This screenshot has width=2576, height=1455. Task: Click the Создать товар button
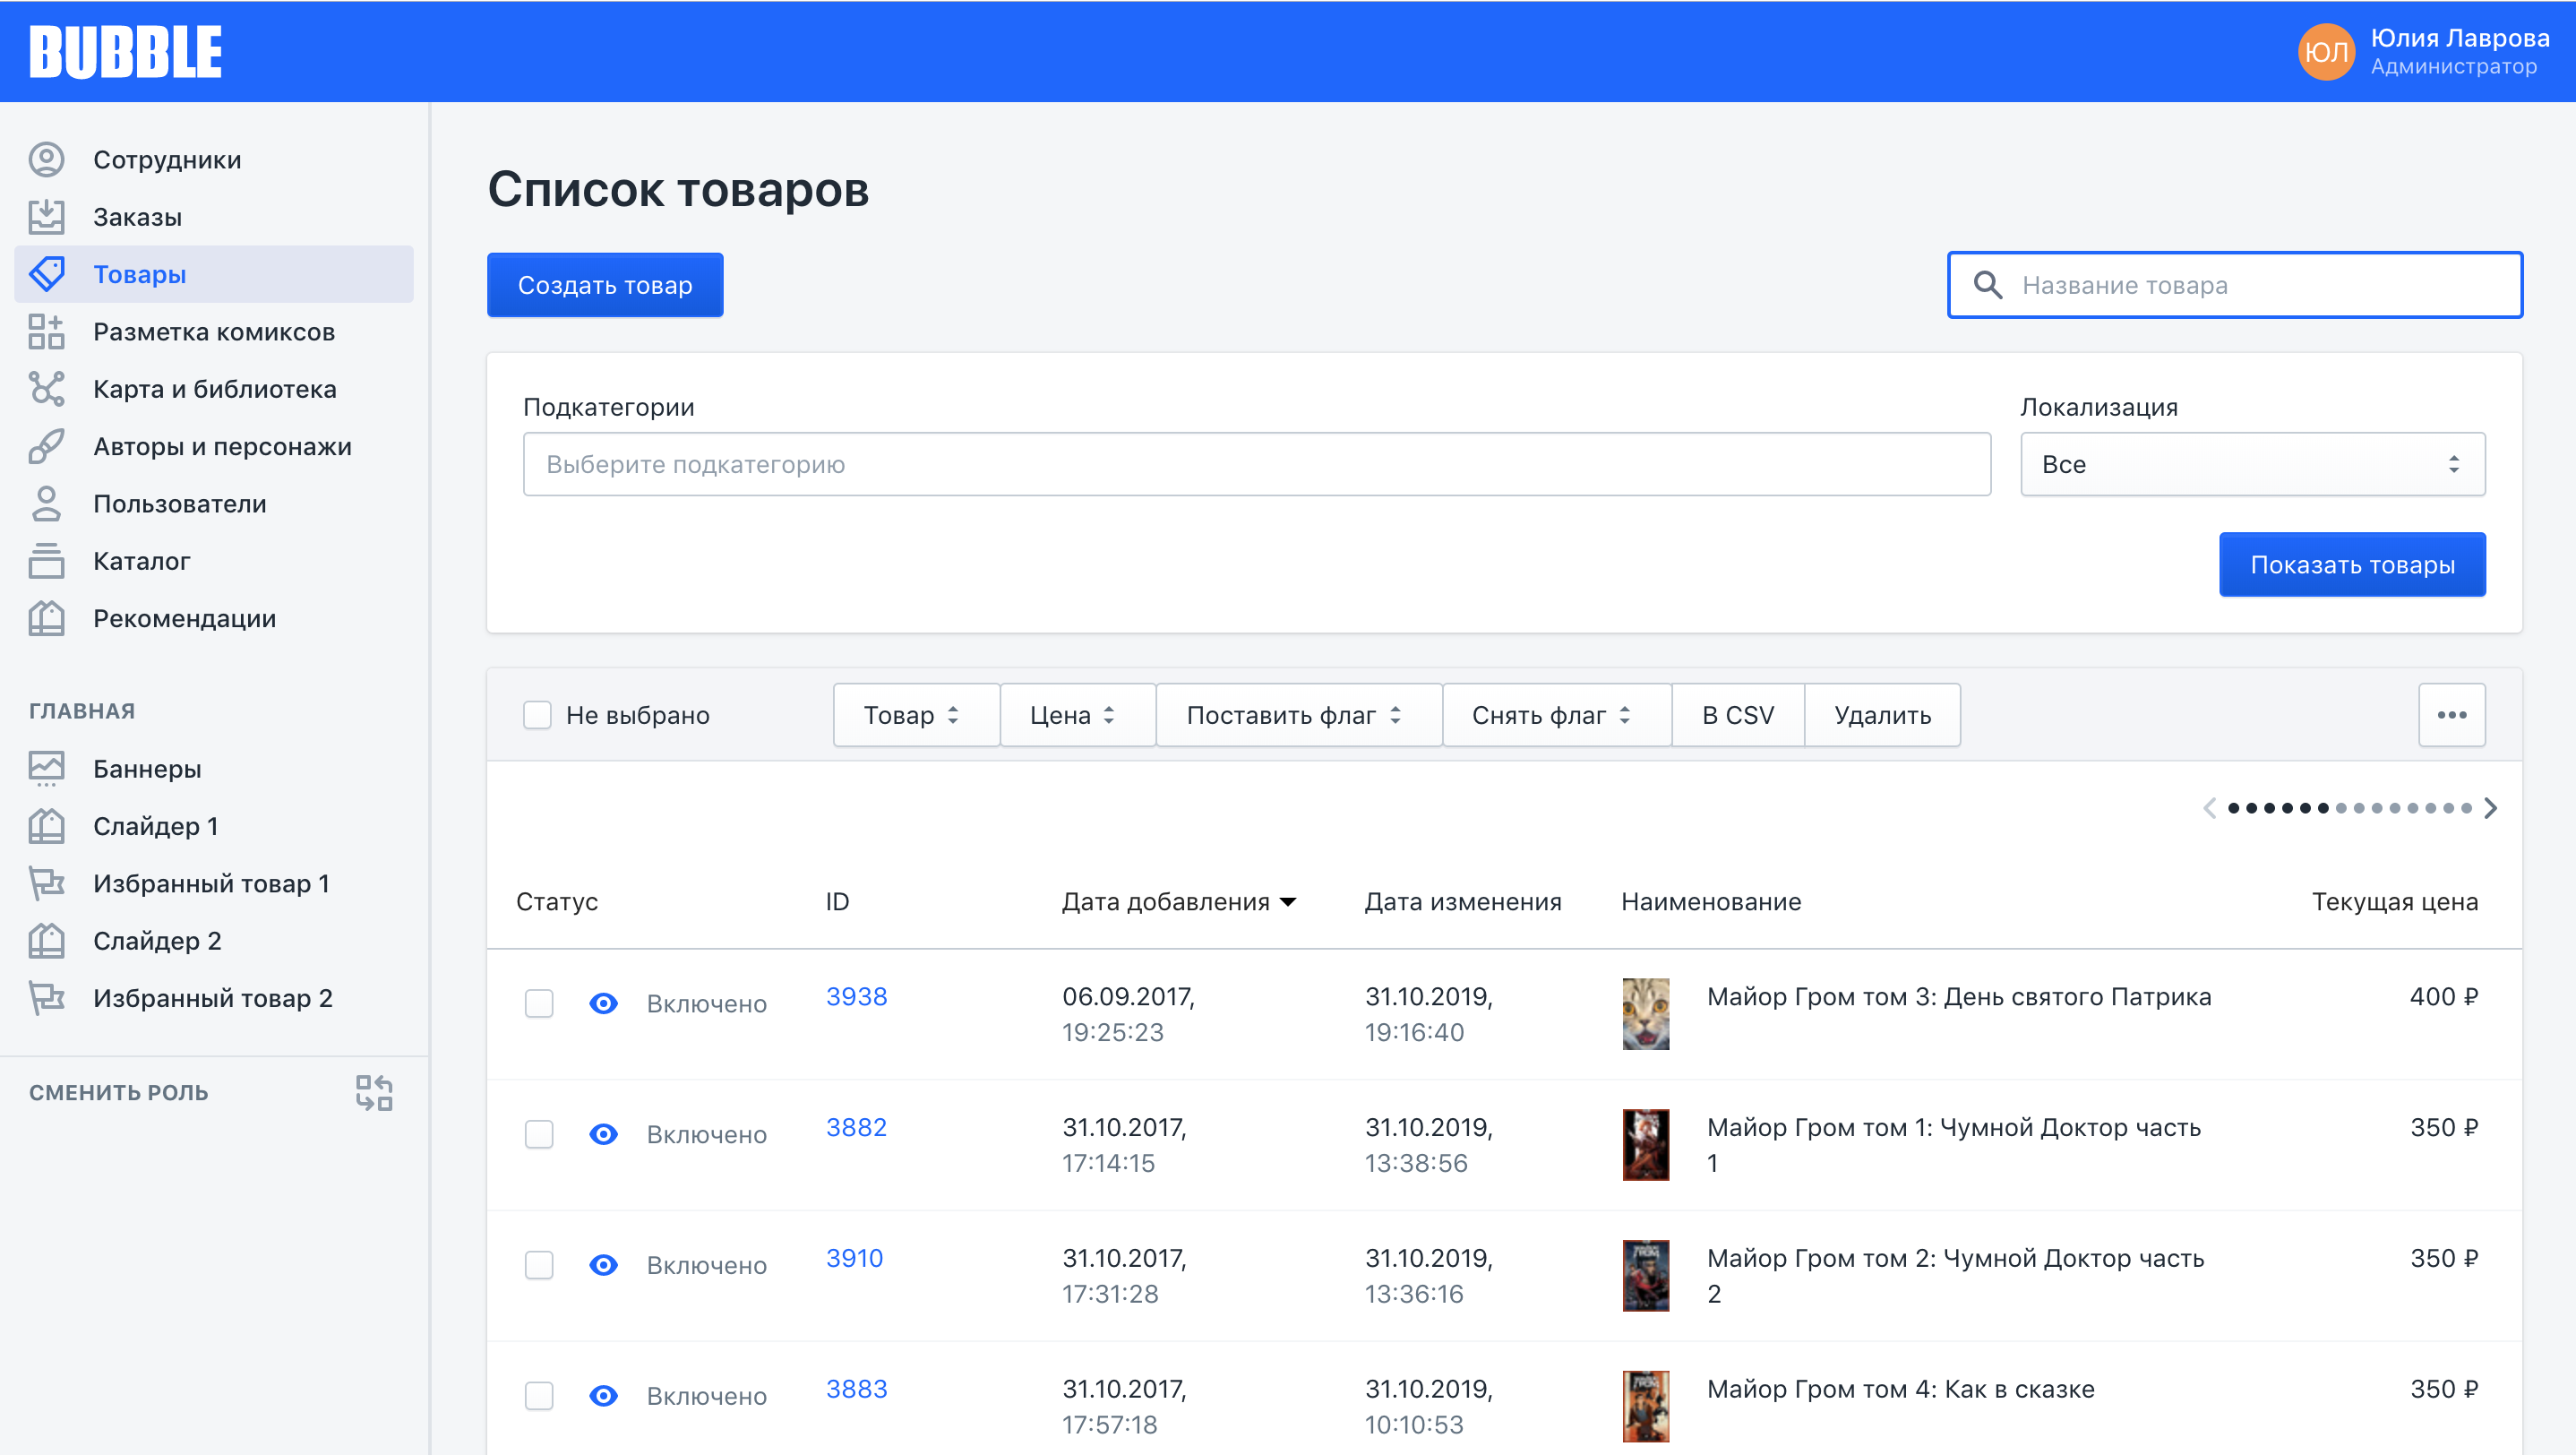click(604, 283)
